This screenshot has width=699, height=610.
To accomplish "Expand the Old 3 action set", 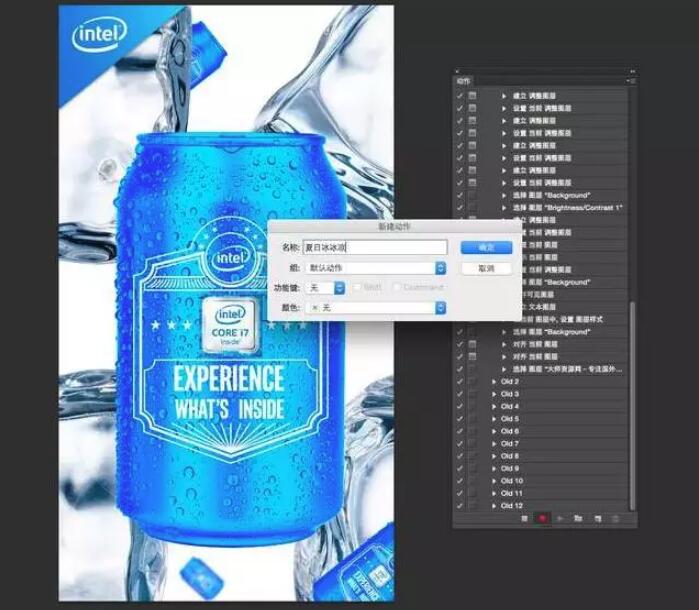I will point(494,394).
